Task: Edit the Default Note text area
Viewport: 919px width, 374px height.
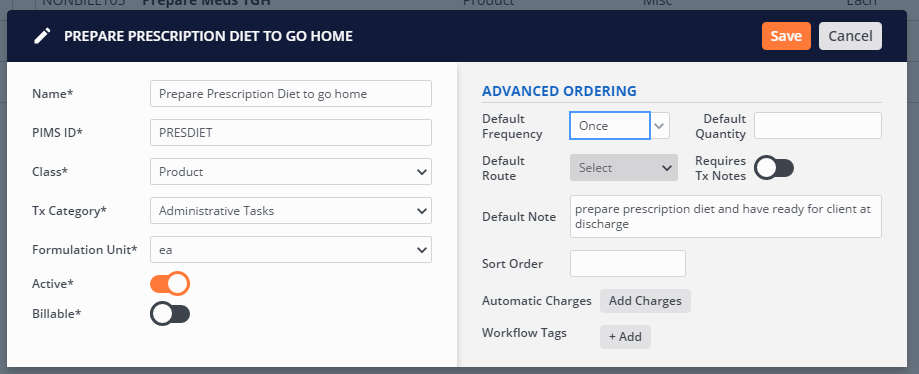Action: [726, 216]
